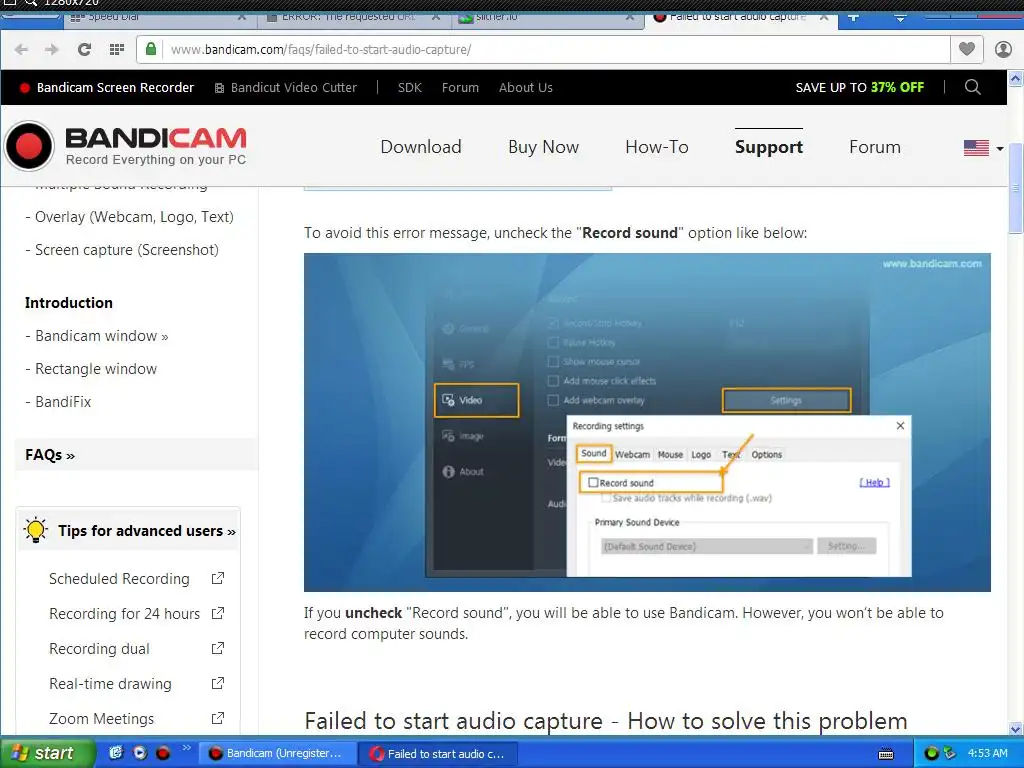Open Scheduled Recording external link icon

click(x=218, y=579)
